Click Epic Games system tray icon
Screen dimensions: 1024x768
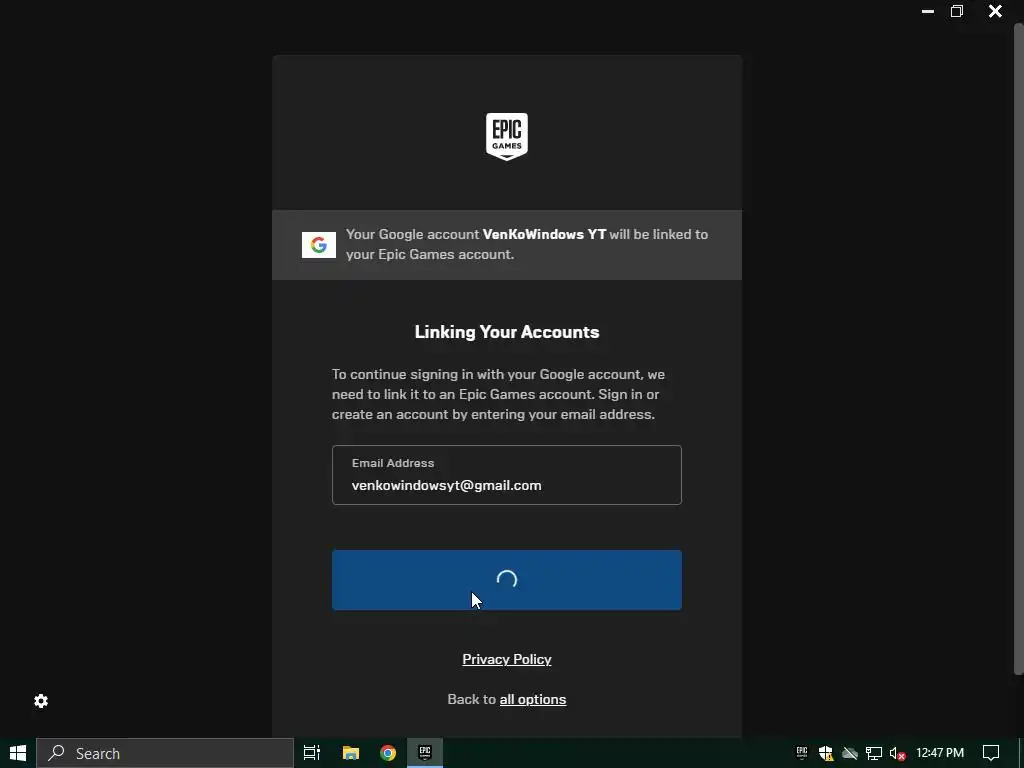(802, 753)
